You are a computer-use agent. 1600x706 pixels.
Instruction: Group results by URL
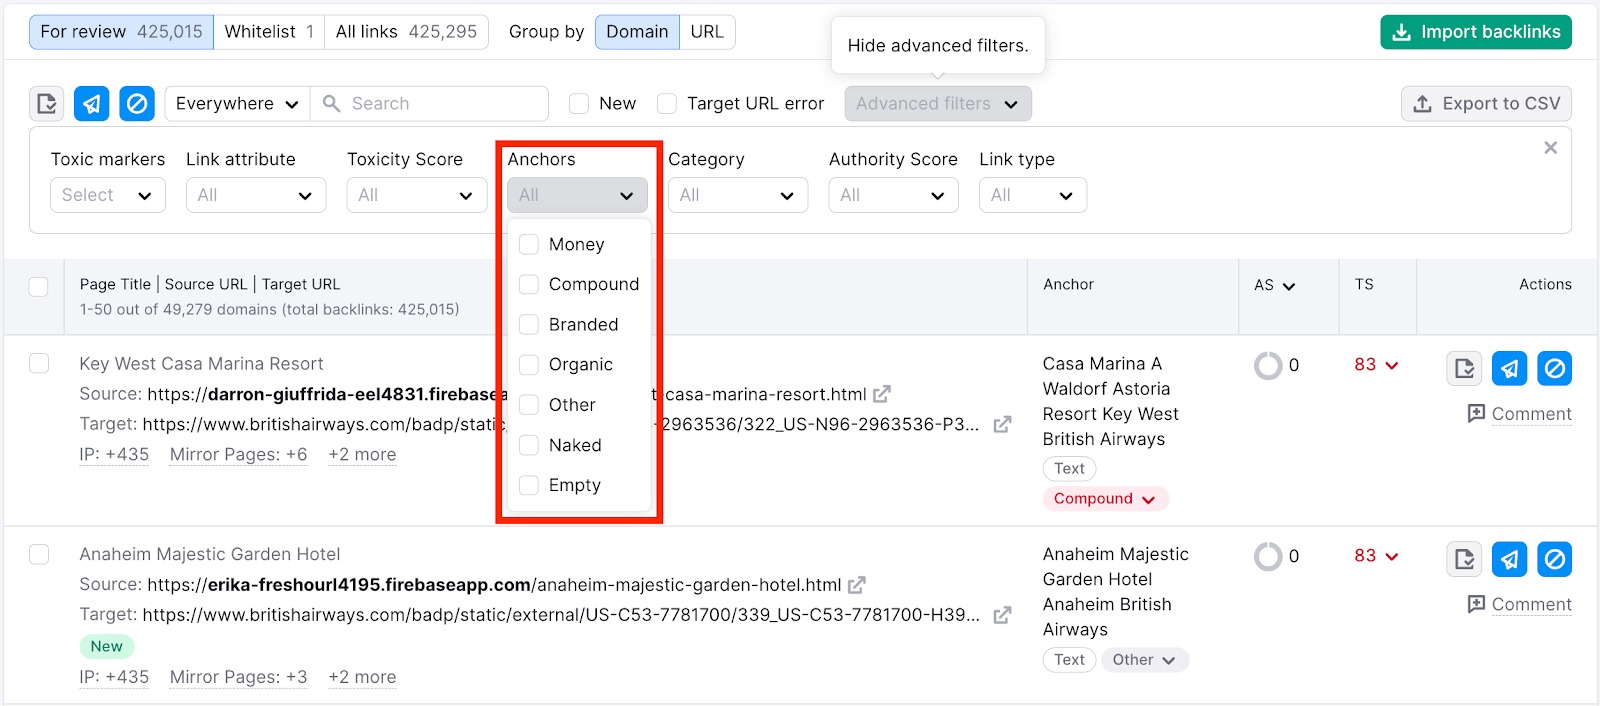click(x=707, y=32)
